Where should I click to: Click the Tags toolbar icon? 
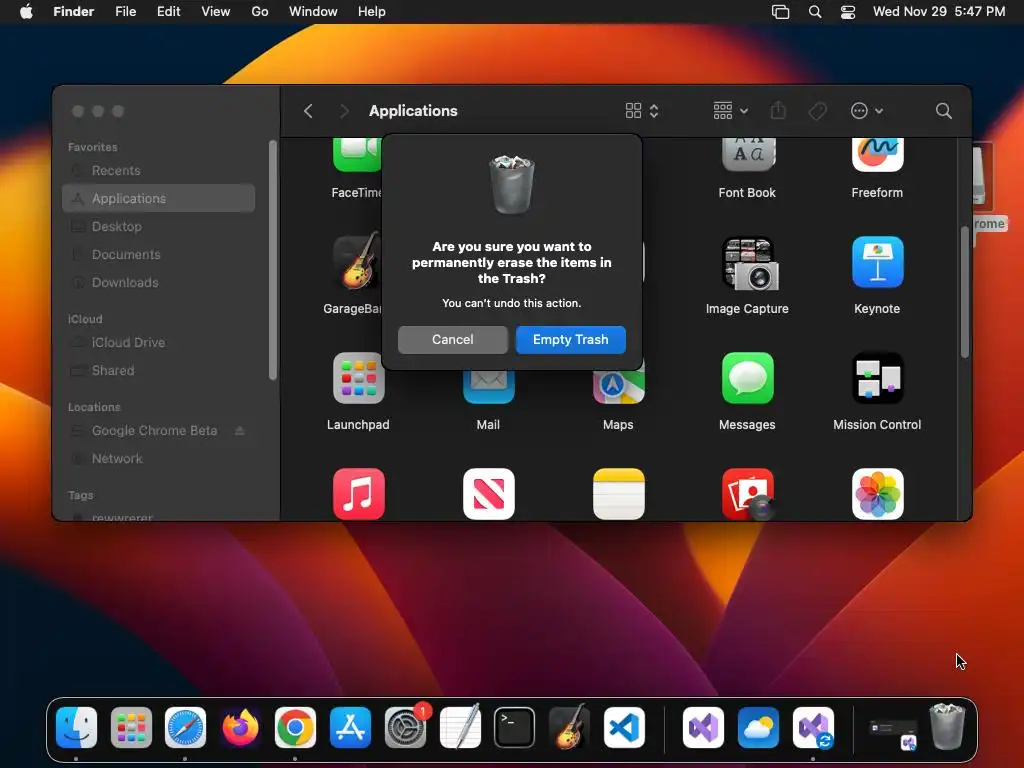[x=818, y=111]
